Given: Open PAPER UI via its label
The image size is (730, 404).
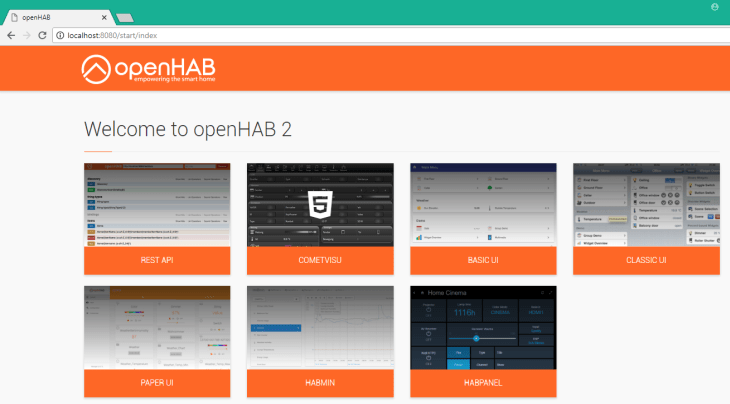Looking at the screenshot, I should (x=157, y=384).
